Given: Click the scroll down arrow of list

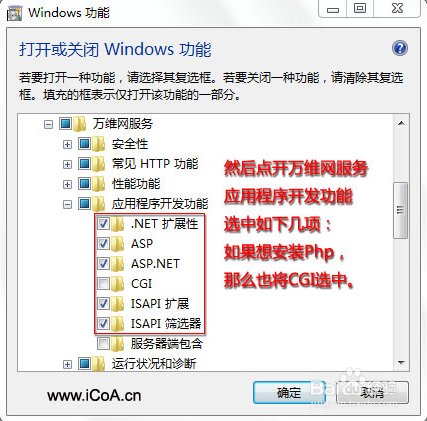Looking at the screenshot, I should pos(401,363).
